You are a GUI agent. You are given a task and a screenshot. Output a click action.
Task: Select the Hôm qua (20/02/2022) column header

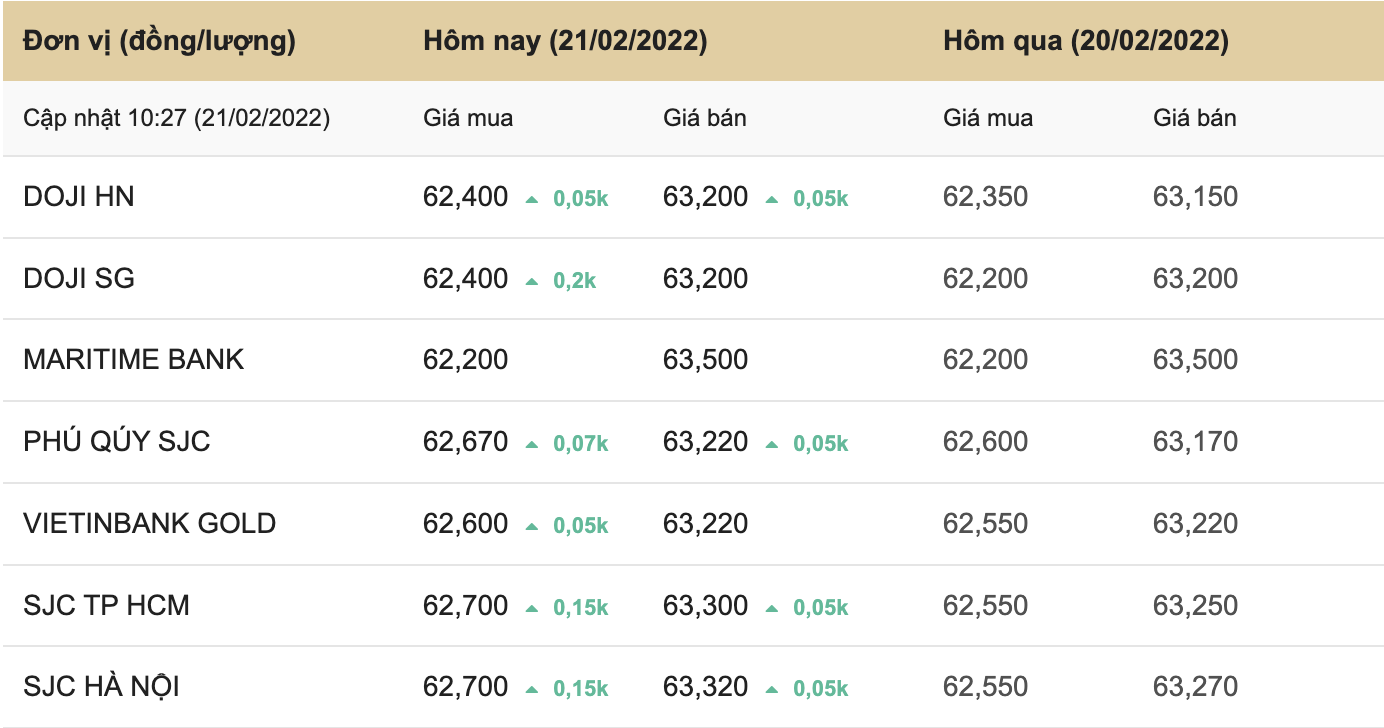pyautogui.click(x=1086, y=41)
